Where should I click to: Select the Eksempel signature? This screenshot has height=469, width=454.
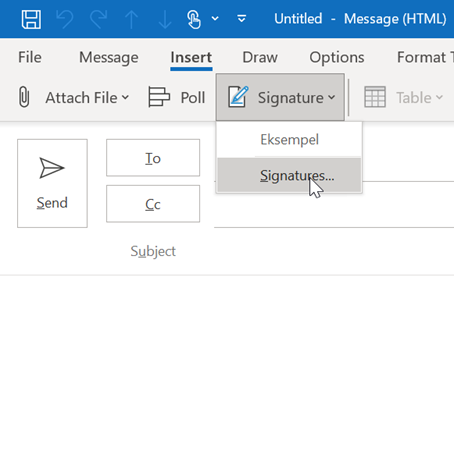point(289,139)
